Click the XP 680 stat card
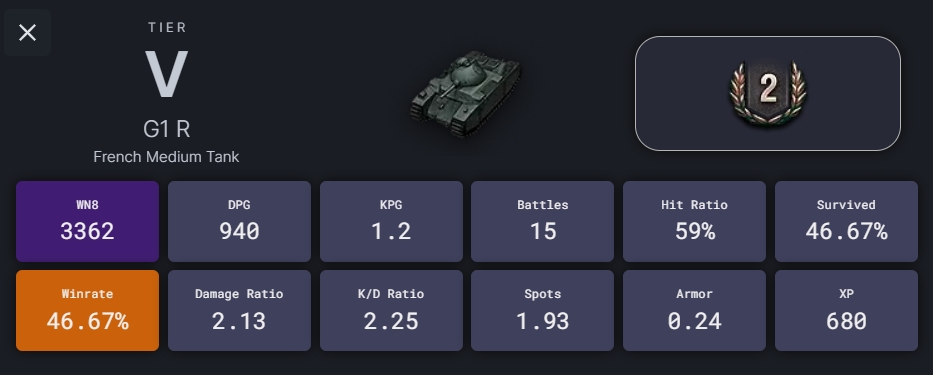 click(846, 311)
